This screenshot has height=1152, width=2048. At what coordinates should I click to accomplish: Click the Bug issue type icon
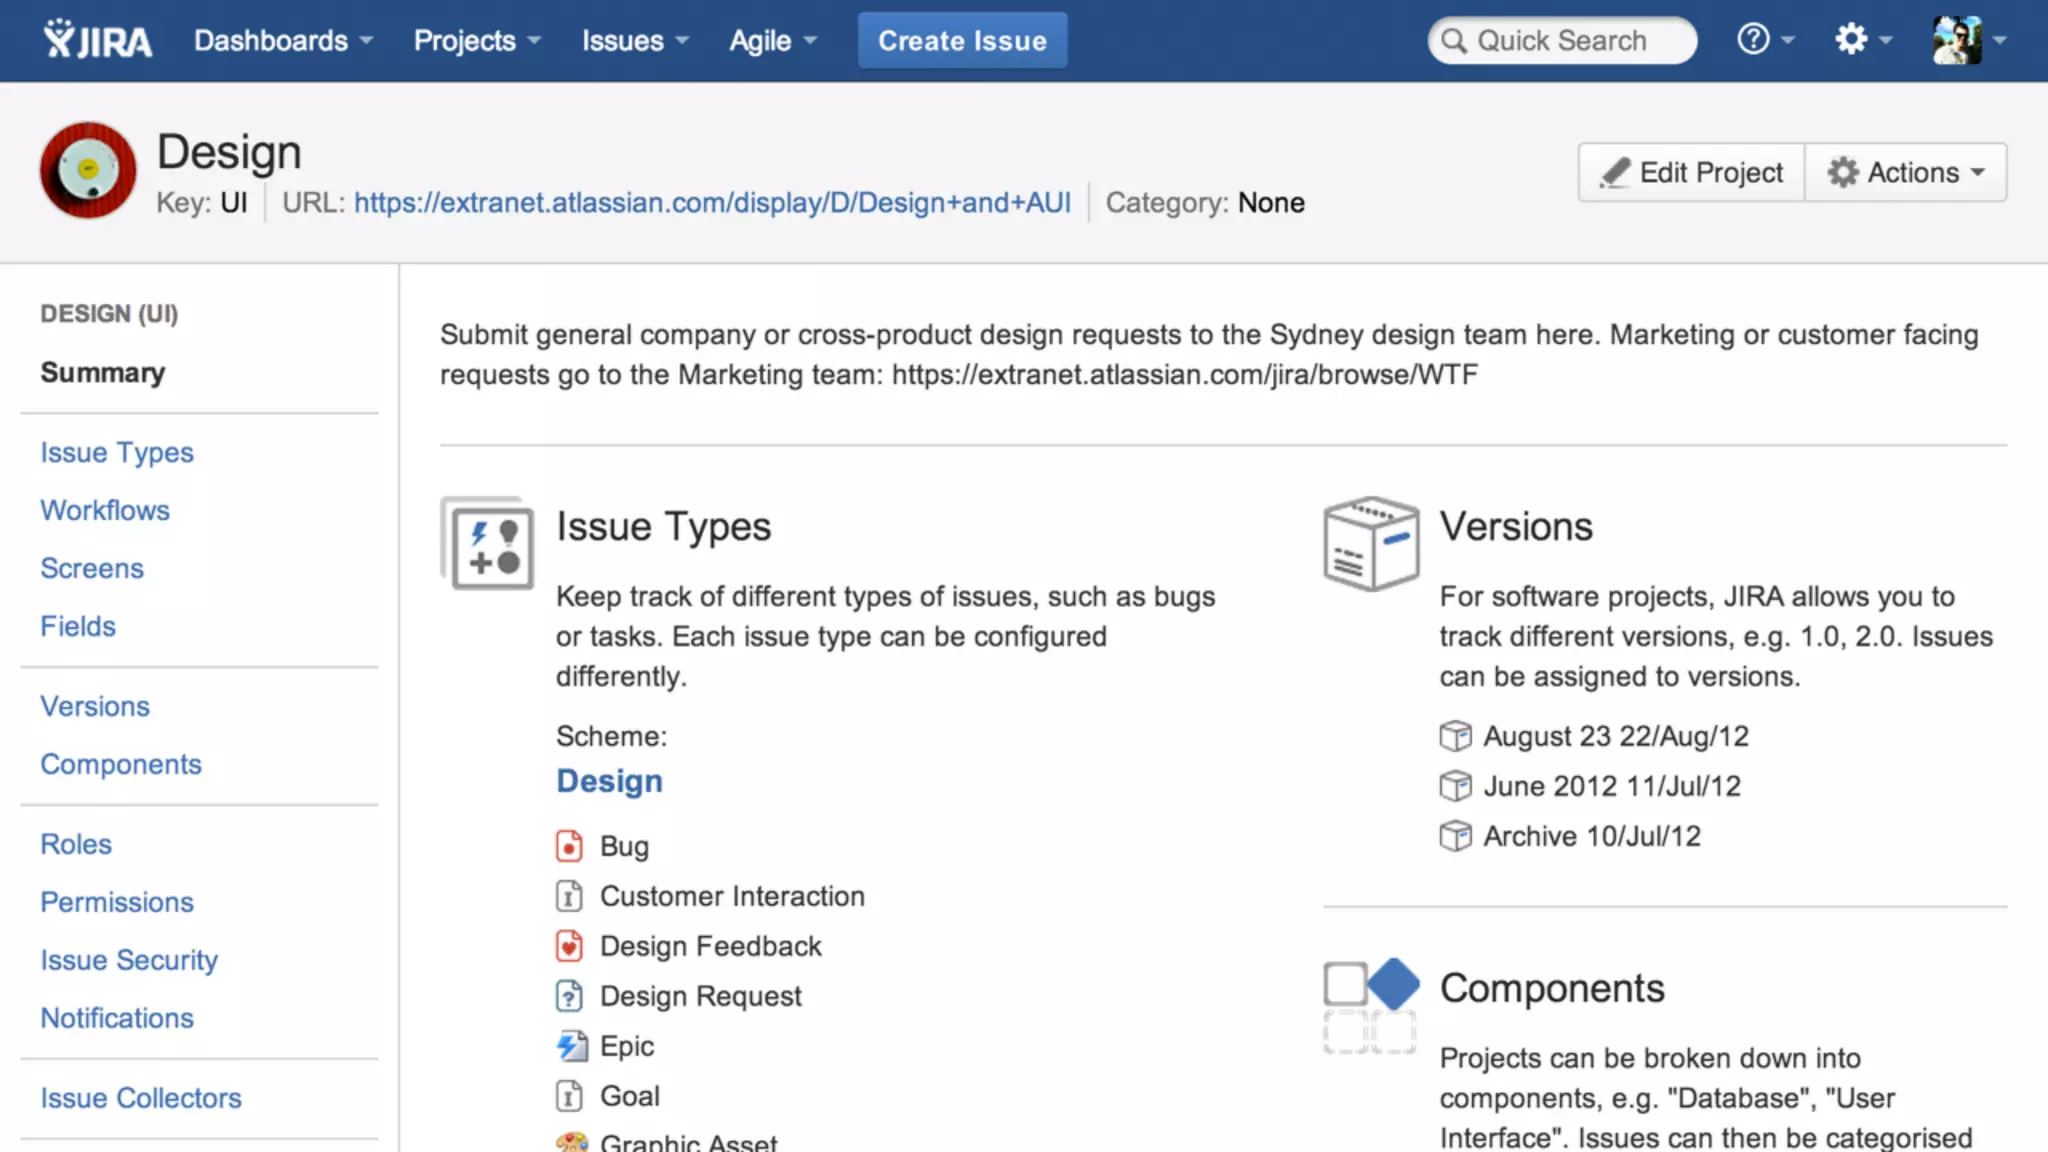[569, 846]
